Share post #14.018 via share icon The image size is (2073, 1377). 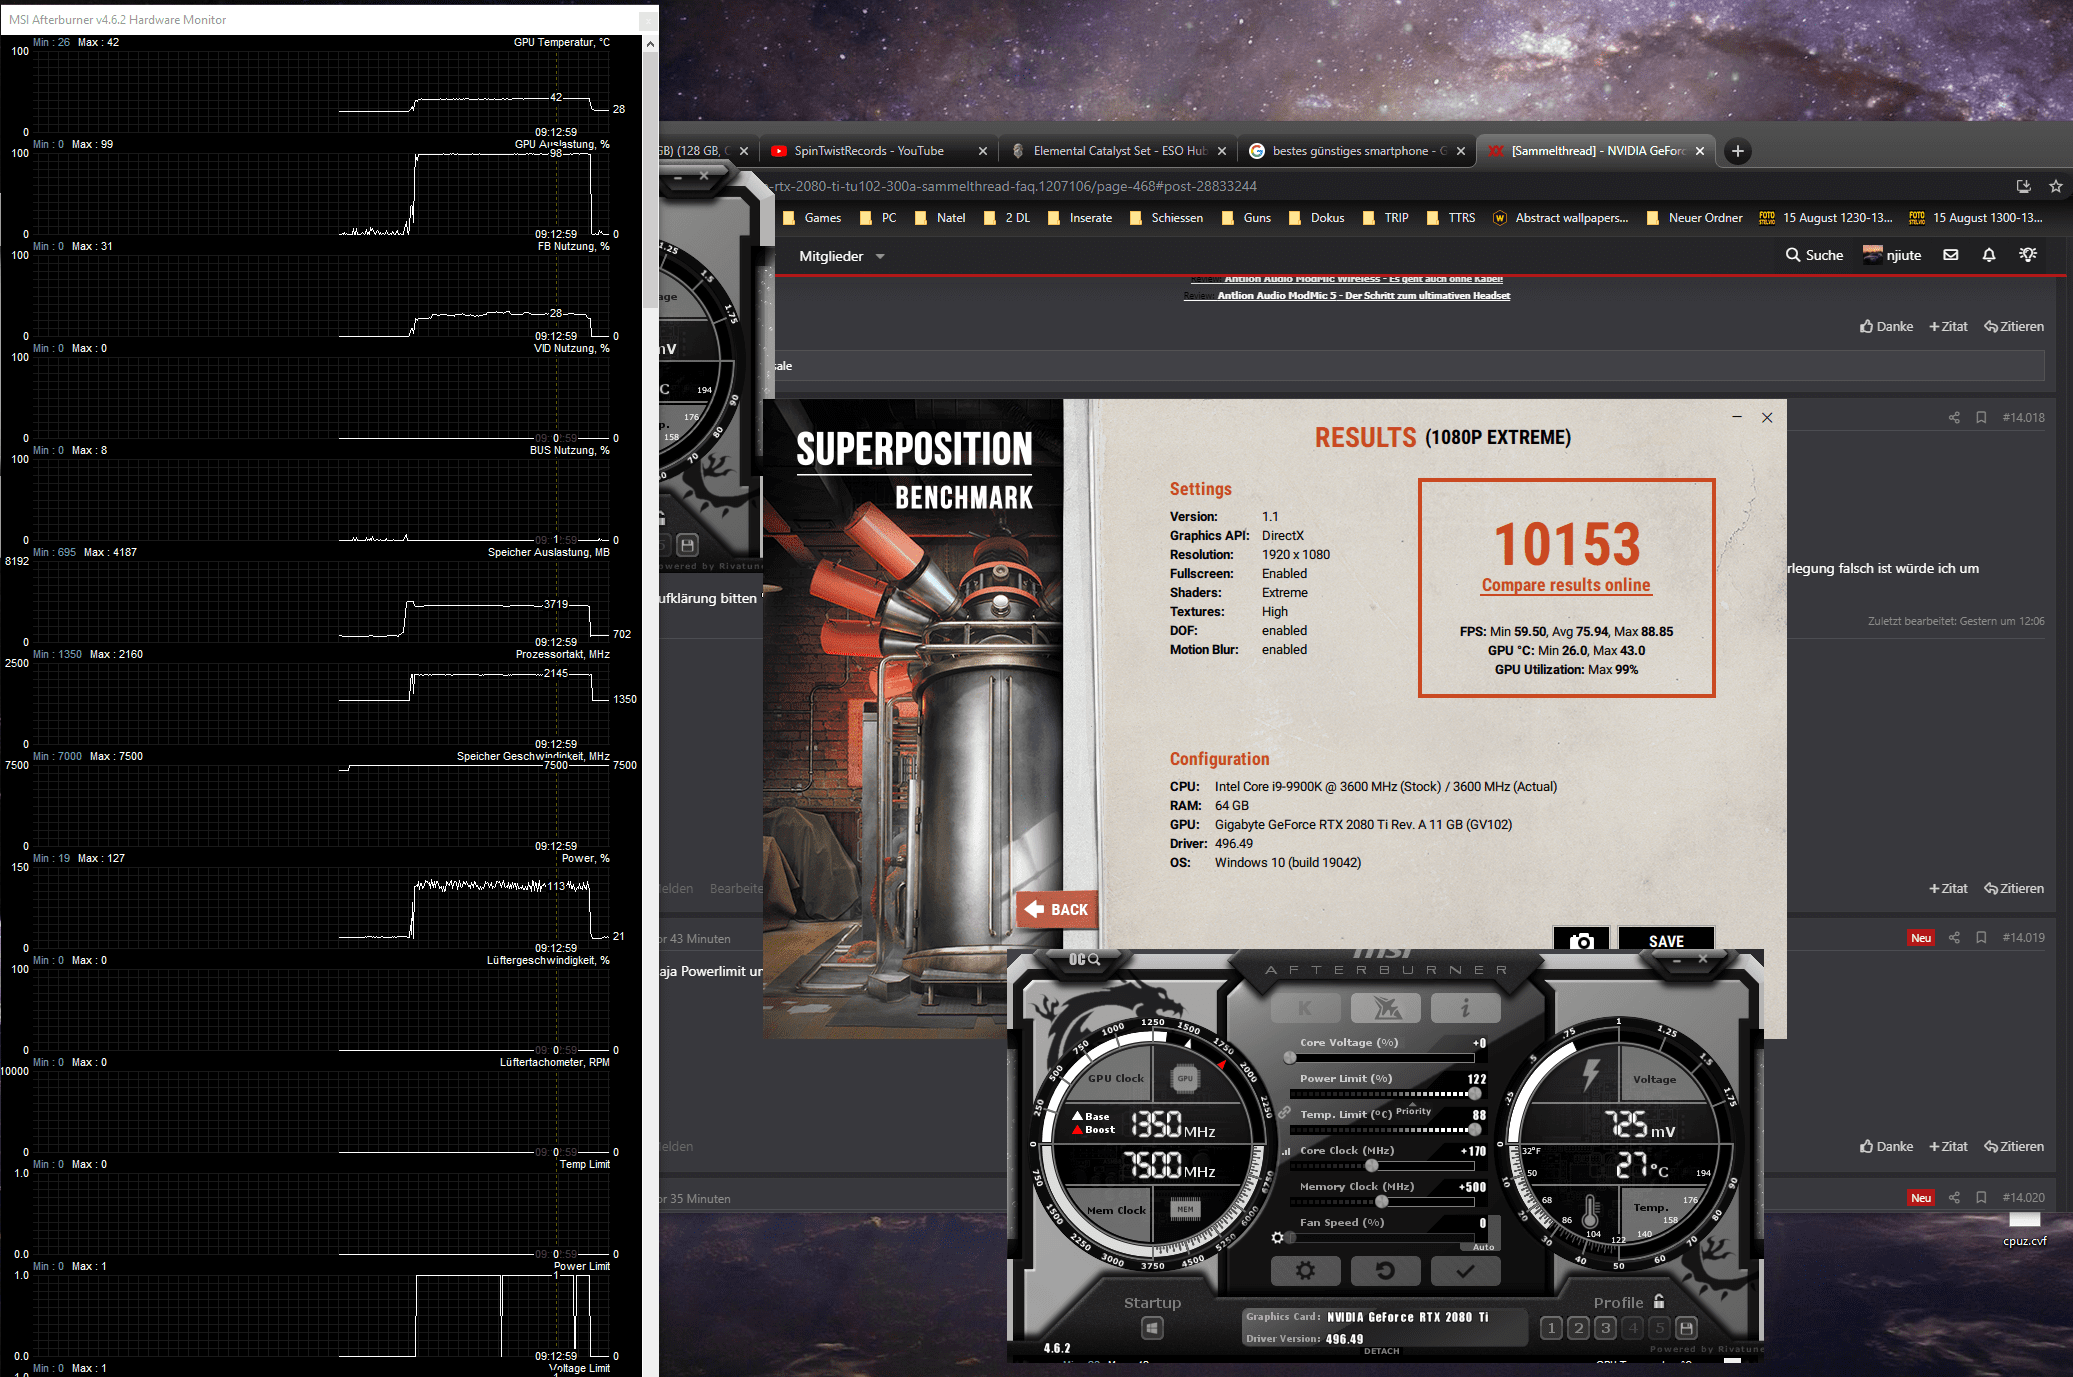click(1954, 418)
